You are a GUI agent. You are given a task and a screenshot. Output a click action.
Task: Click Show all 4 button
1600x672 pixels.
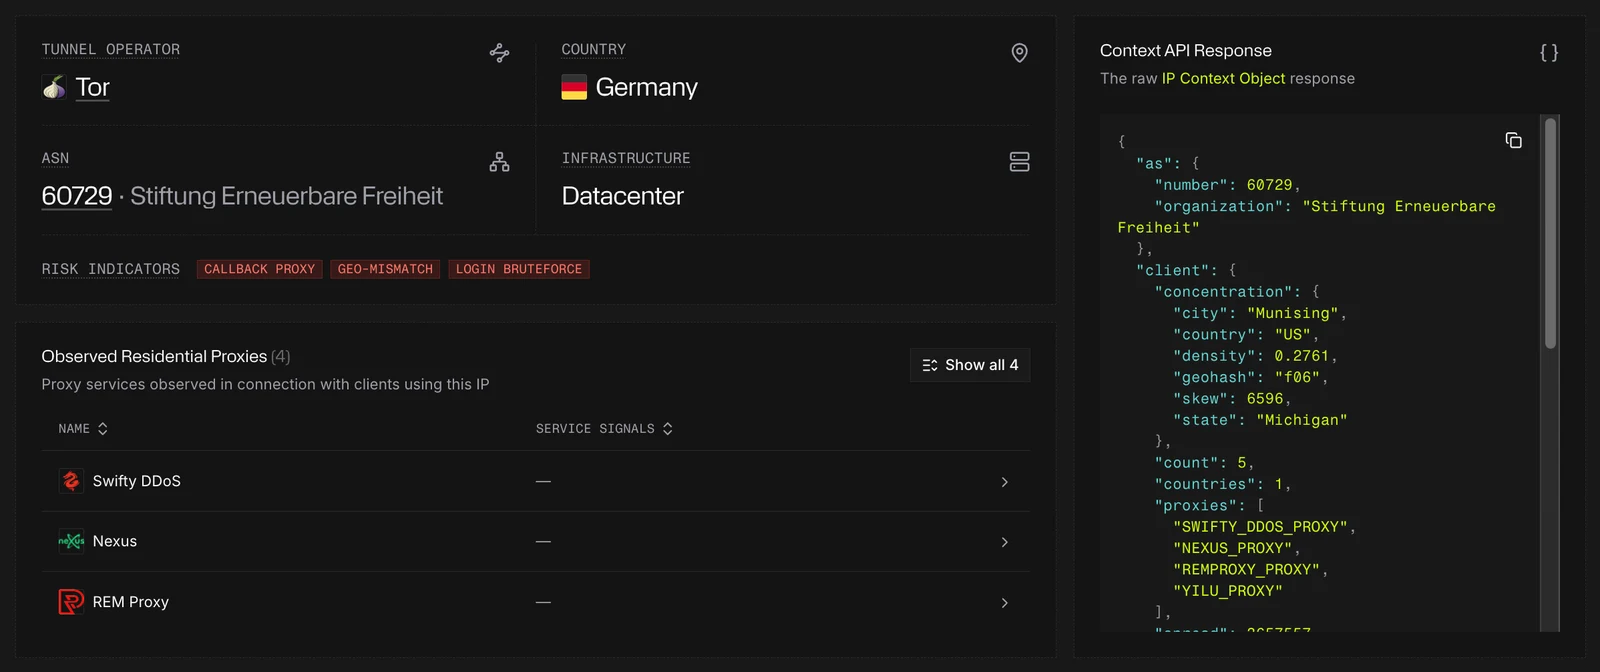(970, 365)
